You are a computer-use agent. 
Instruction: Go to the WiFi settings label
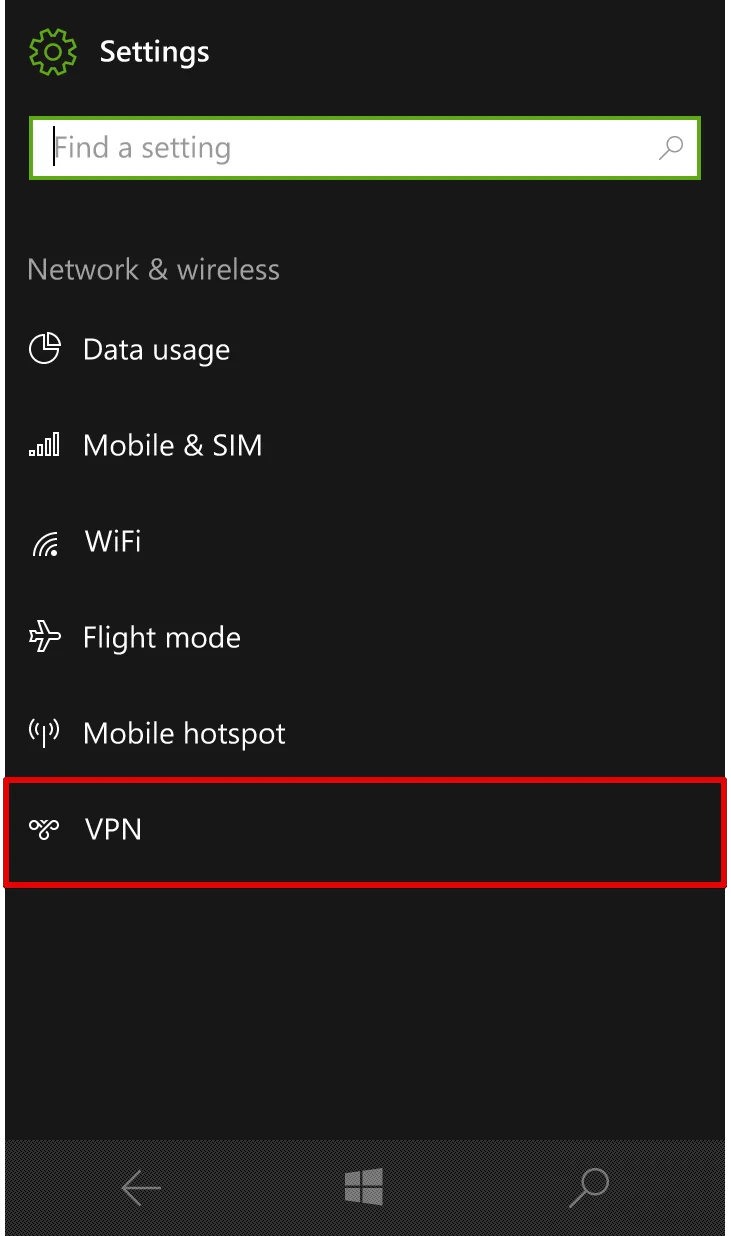(x=113, y=541)
